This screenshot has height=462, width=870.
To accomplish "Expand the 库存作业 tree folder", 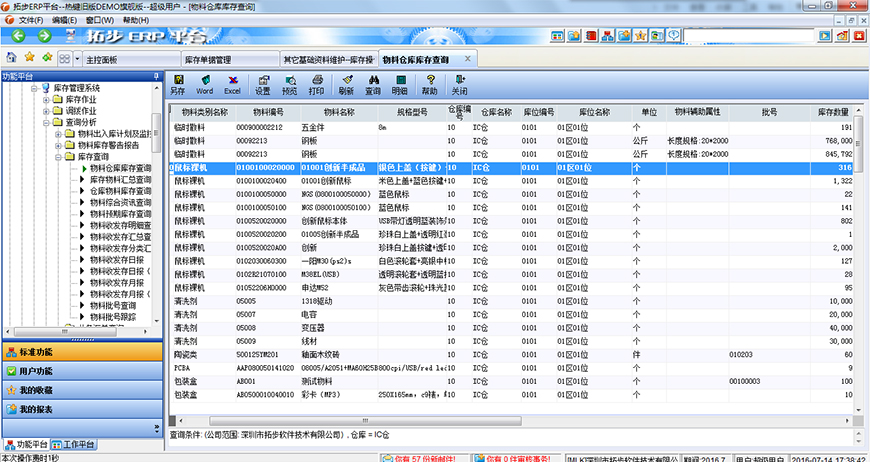I will coord(46,100).
